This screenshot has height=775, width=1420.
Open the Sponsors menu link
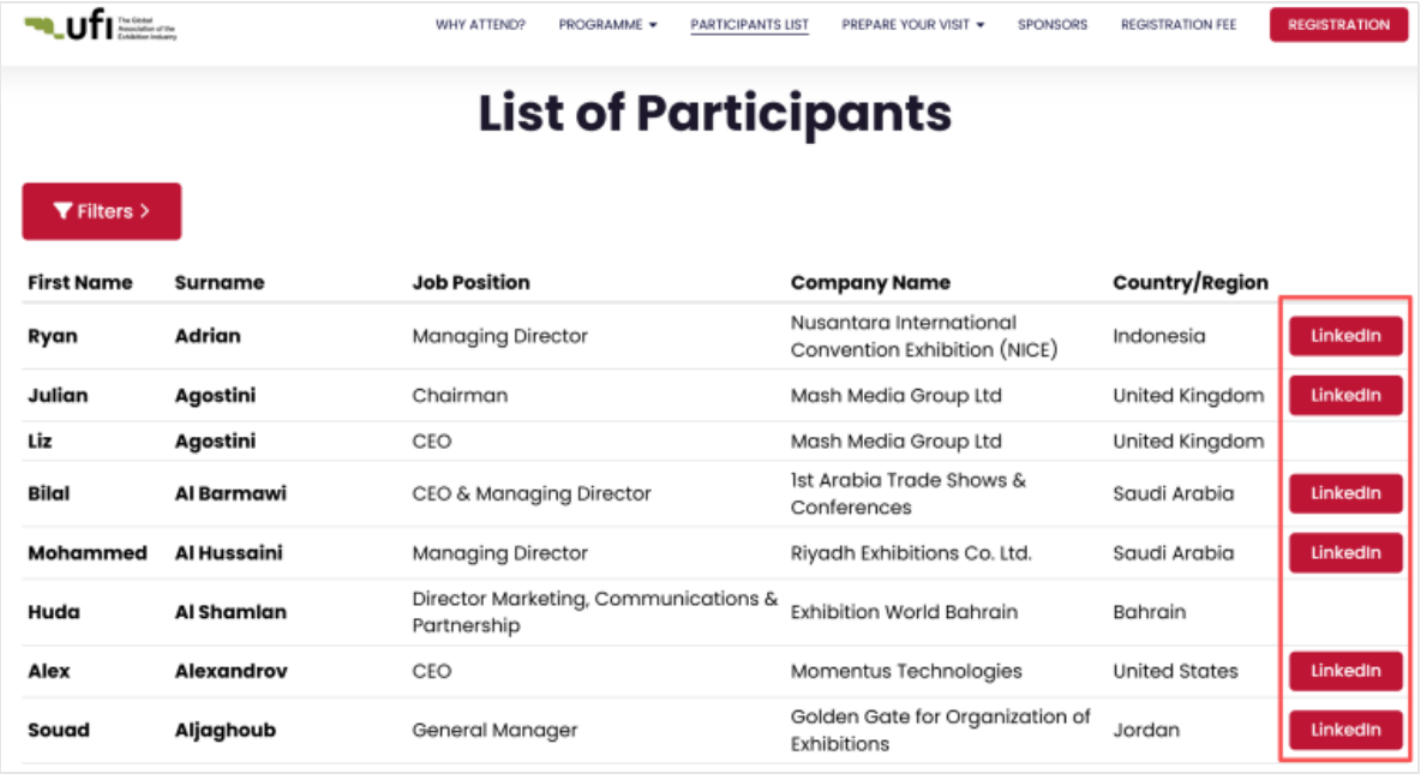pos(1052,25)
